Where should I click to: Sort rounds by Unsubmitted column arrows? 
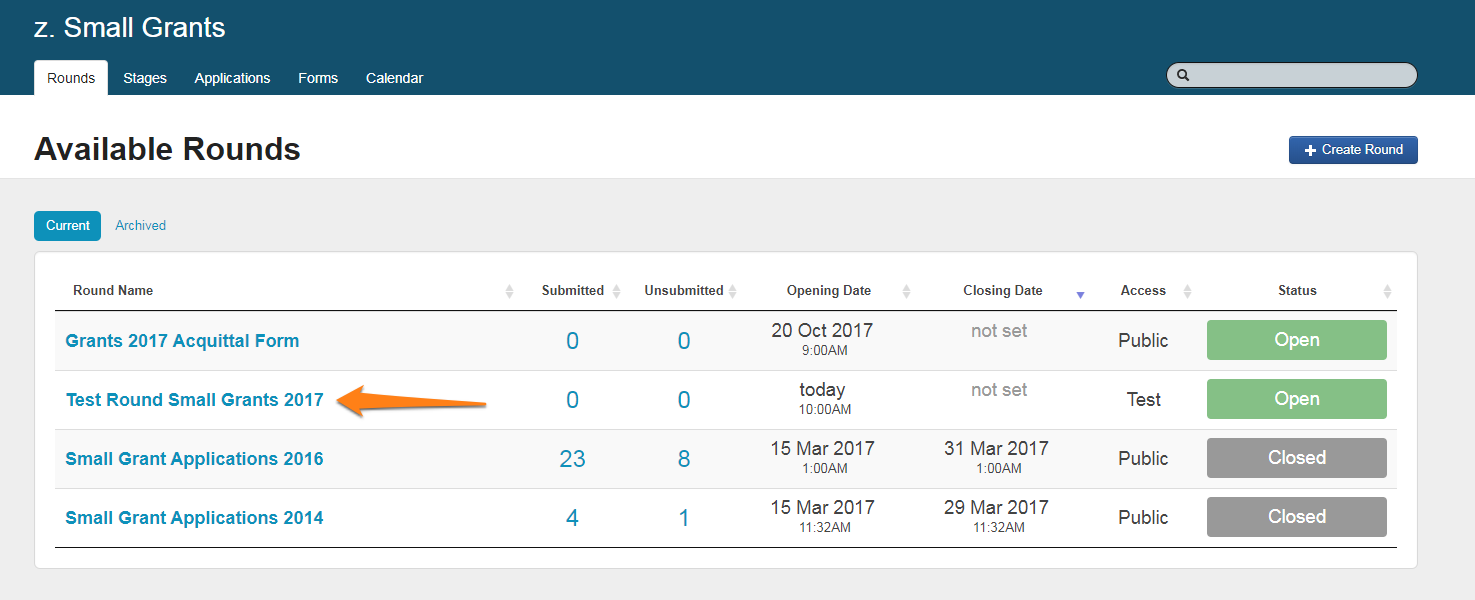[732, 291]
